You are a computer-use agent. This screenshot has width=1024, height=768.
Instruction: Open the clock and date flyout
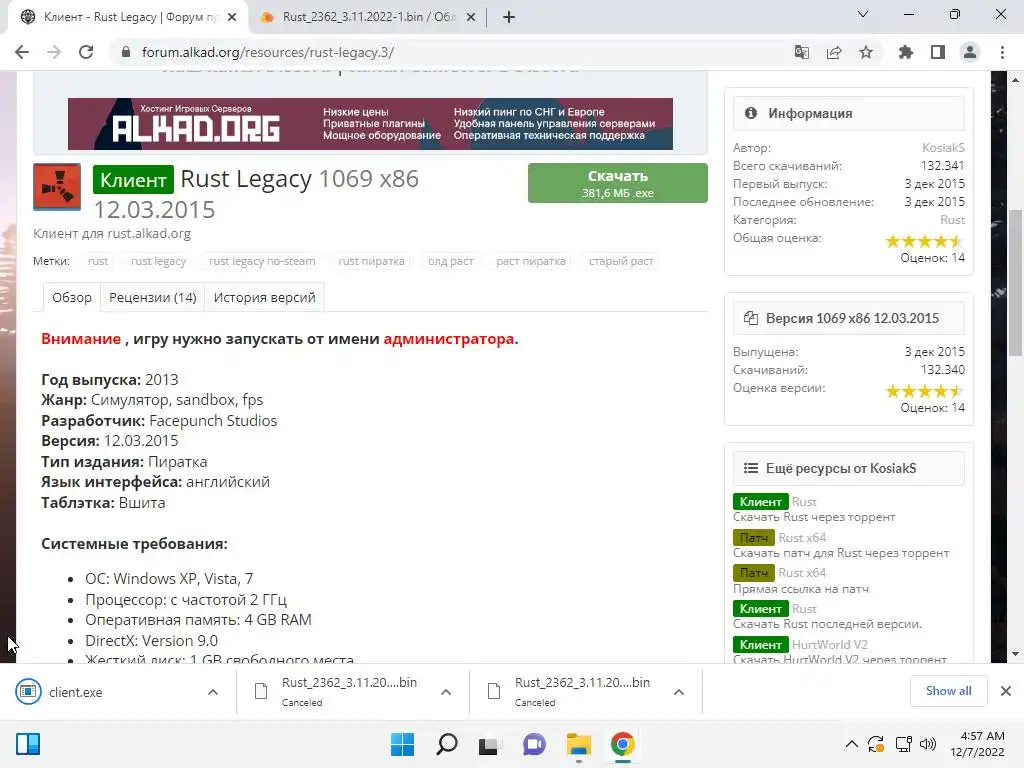(977, 744)
